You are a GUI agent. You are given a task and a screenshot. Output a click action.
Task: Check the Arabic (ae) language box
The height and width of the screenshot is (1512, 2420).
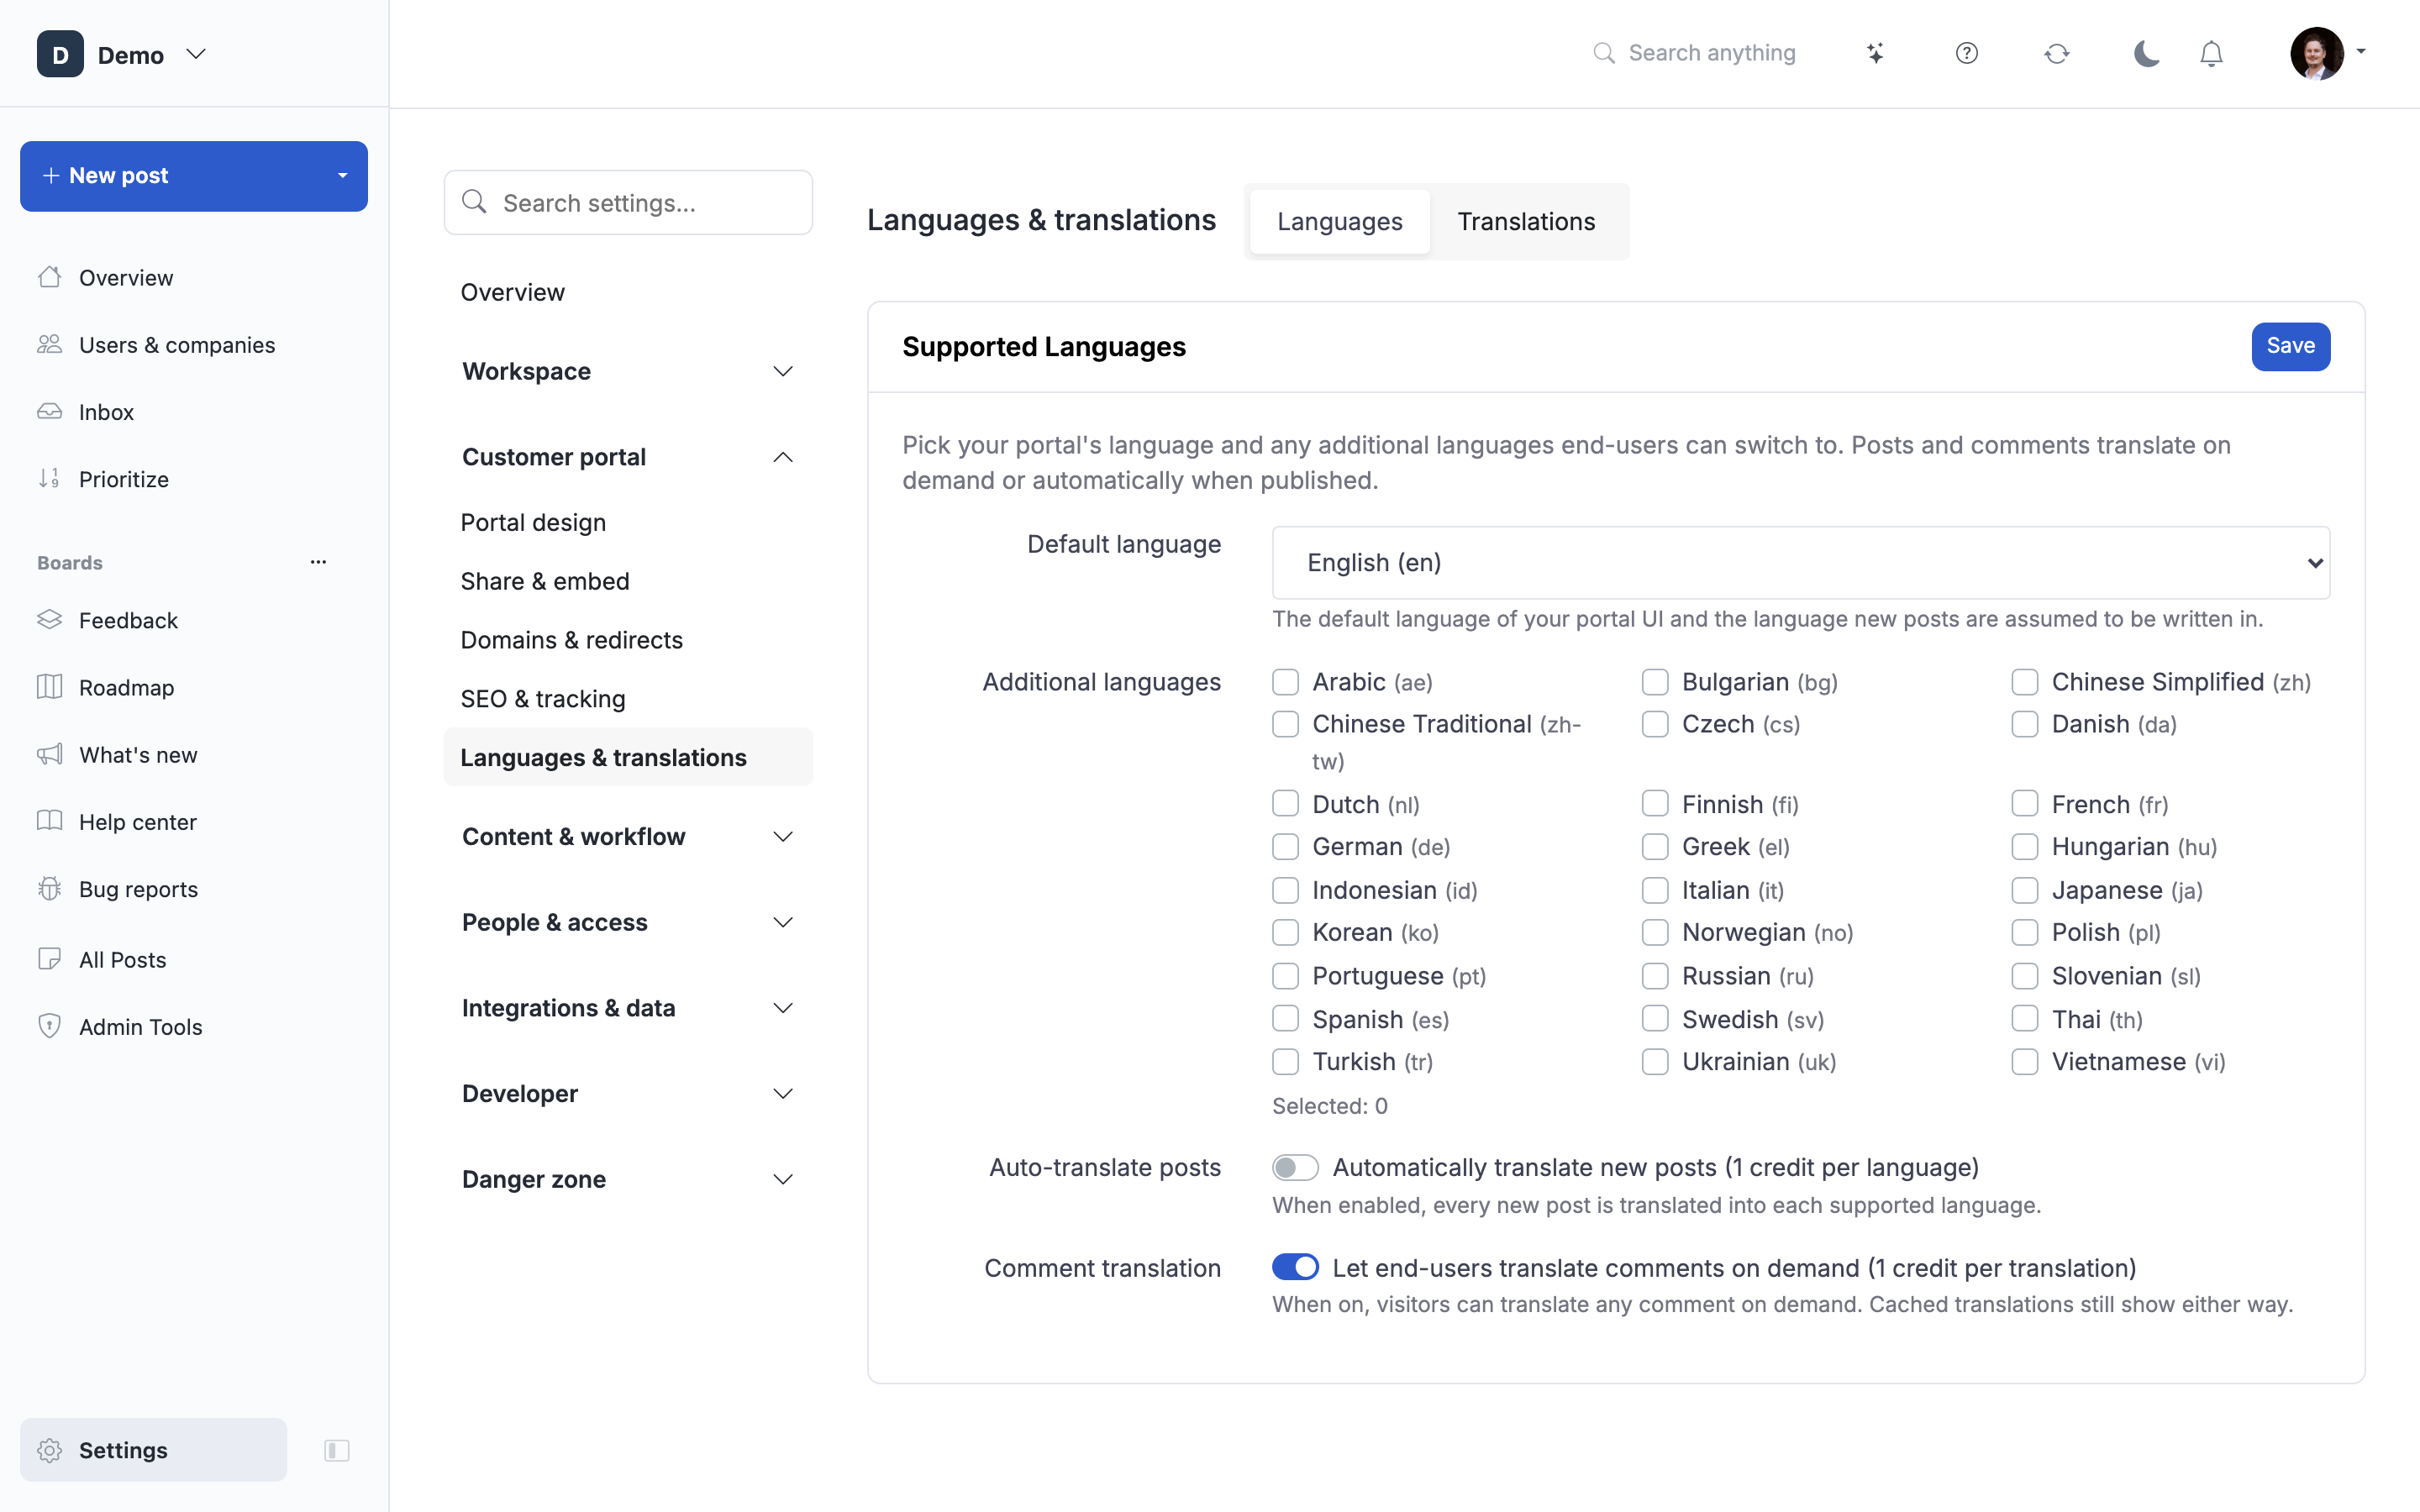click(x=1285, y=682)
